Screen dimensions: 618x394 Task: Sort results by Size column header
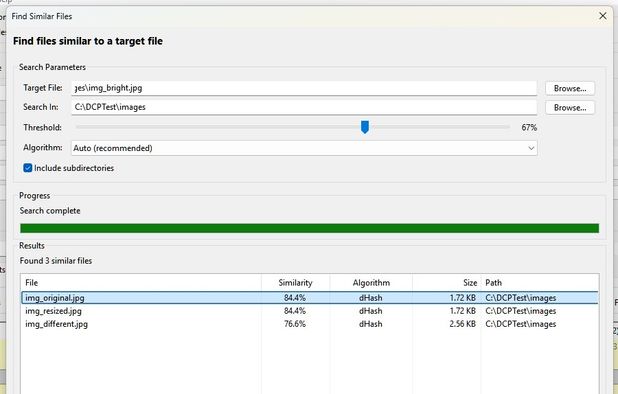click(447, 283)
